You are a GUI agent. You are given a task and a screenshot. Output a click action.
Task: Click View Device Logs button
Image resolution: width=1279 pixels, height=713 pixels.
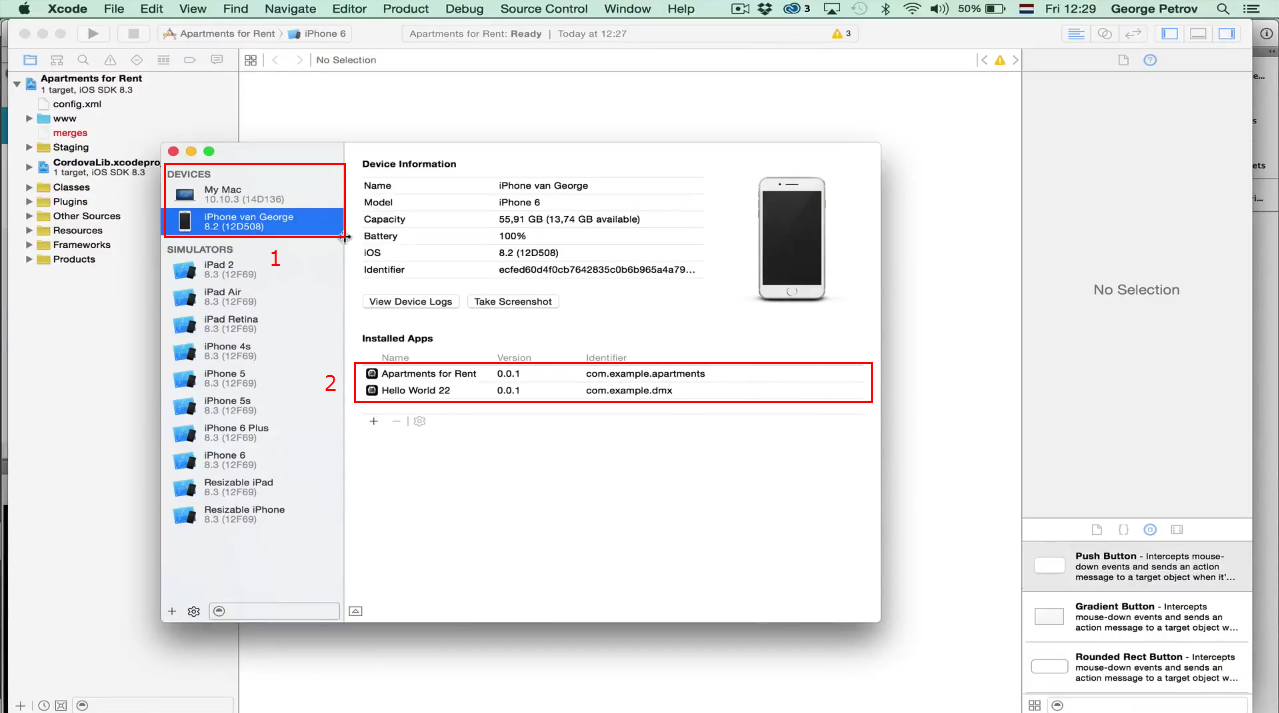pyautogui.click(x=410, y=301)
